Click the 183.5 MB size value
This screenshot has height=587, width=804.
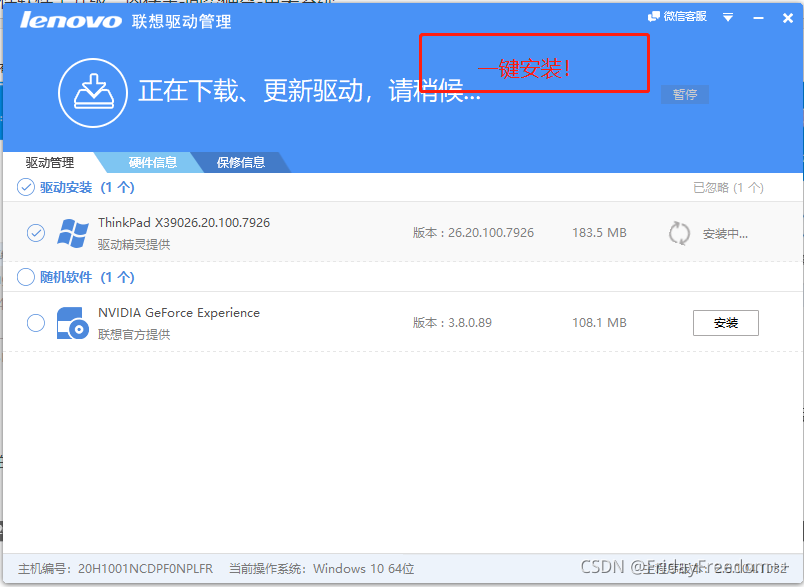tap(599, 233)
